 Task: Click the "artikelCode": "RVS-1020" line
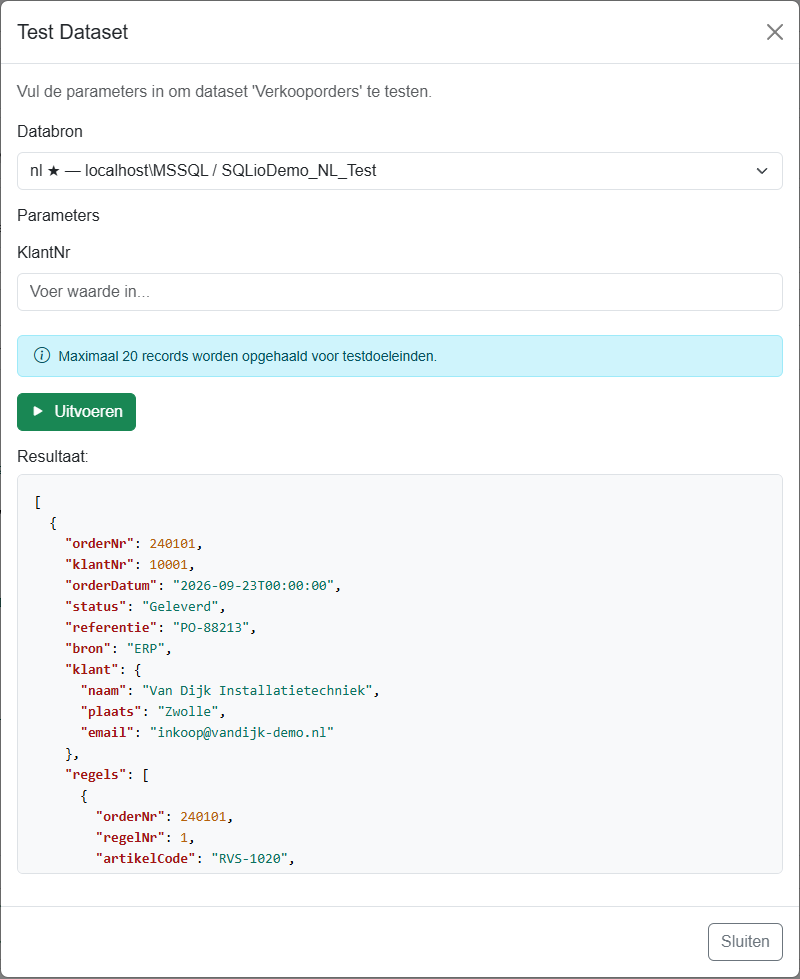(195, 858)
